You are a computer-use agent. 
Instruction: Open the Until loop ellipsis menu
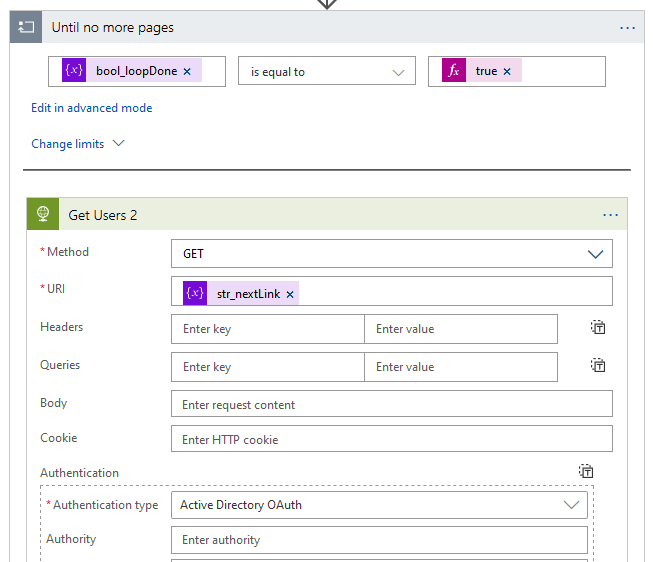point(627,28)
